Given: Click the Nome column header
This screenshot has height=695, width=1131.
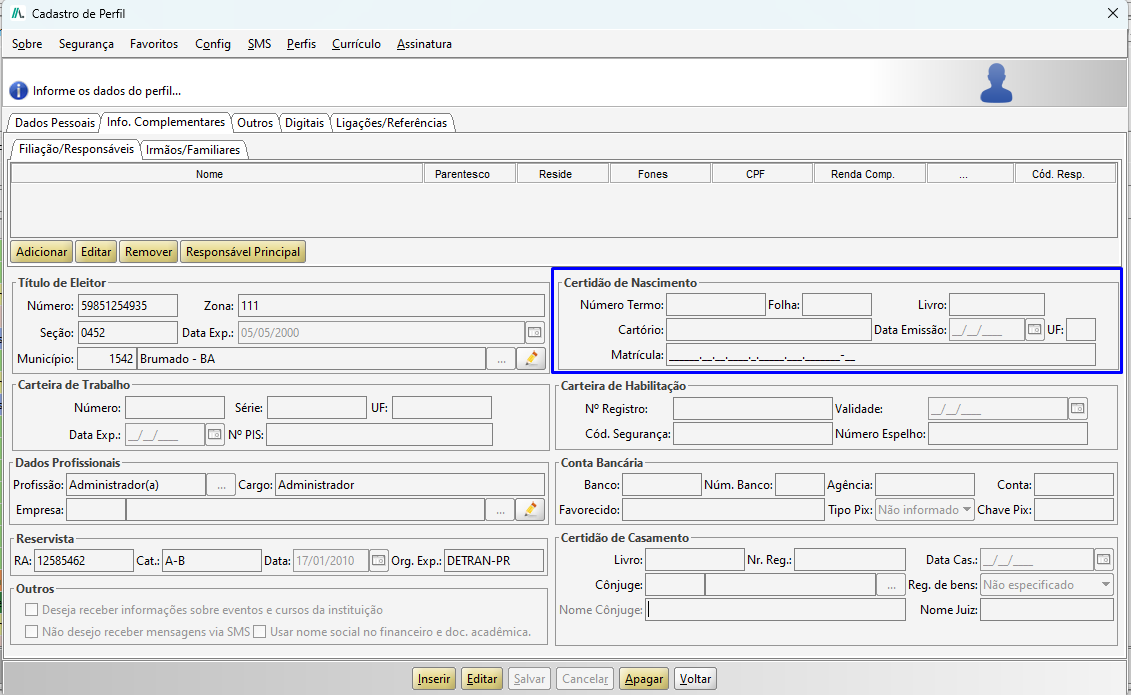Looking at the screenshot, I should point(217,174).
